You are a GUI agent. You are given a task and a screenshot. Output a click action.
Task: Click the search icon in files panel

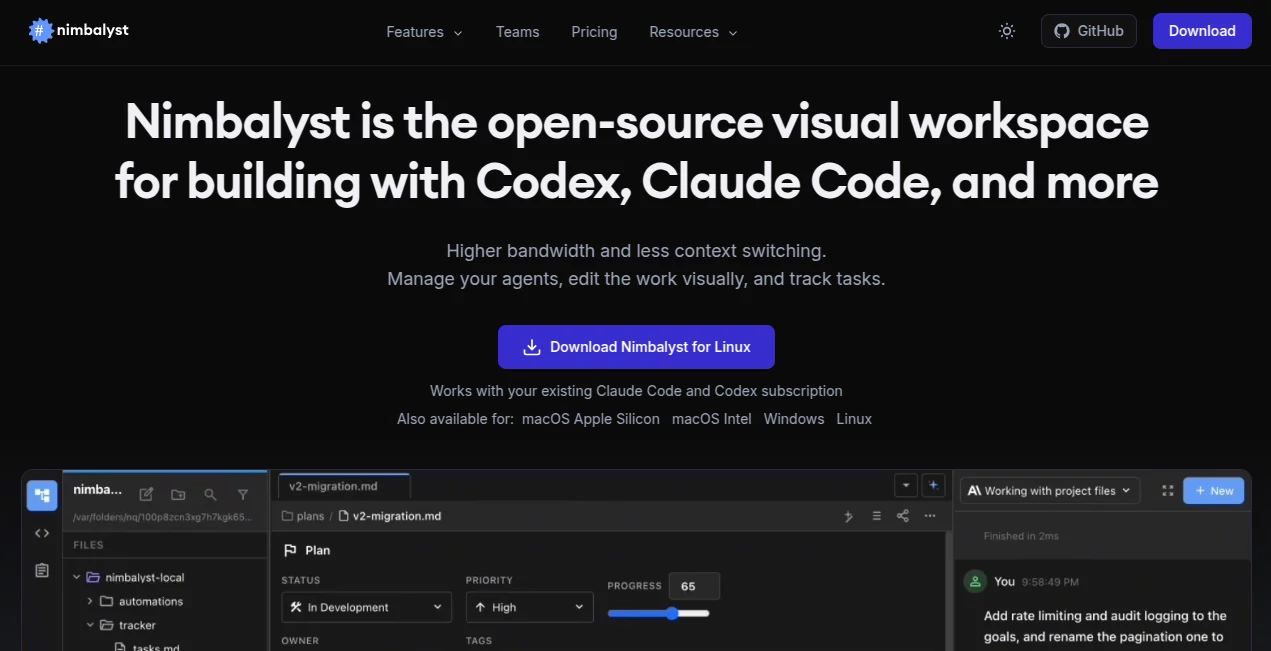[x=210, y=494]
